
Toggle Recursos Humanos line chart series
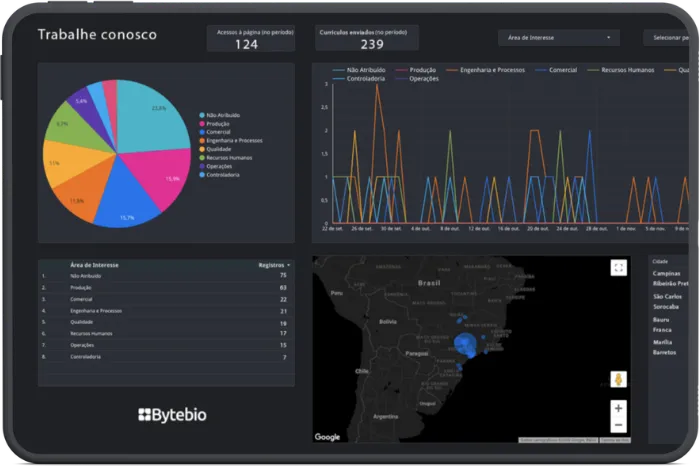pyautogui.click(x=621, y=70)
